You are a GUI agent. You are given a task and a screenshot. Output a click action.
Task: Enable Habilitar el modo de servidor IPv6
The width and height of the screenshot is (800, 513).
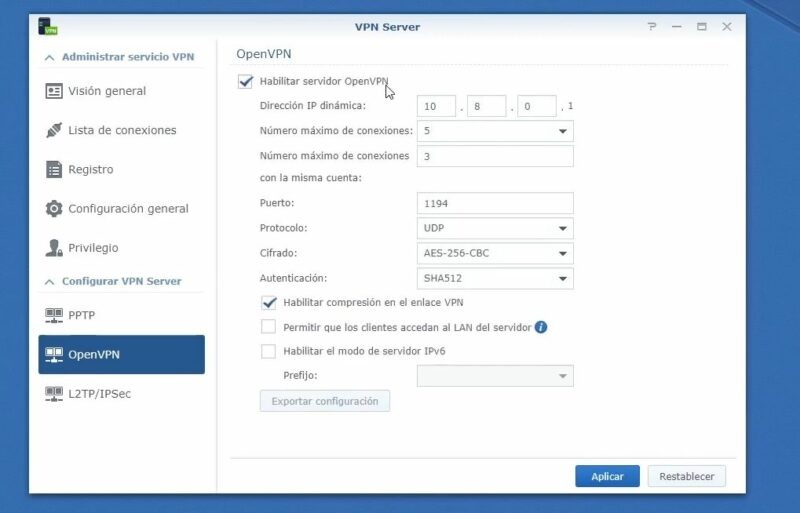(x=268, y=351)
